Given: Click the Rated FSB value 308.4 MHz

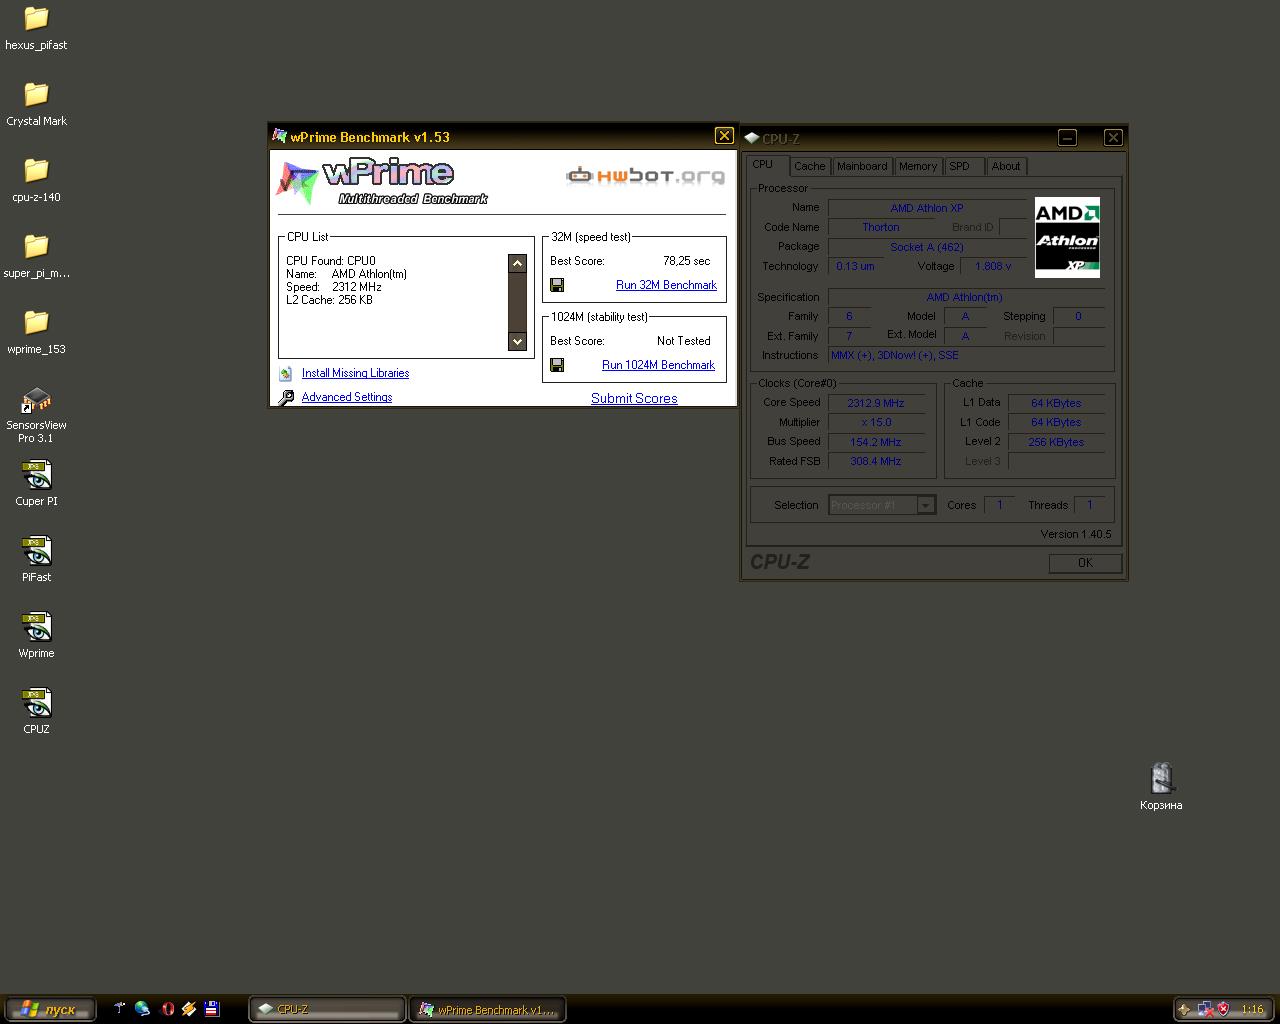Looking at the screenshot, I should (x=876, y=461).
